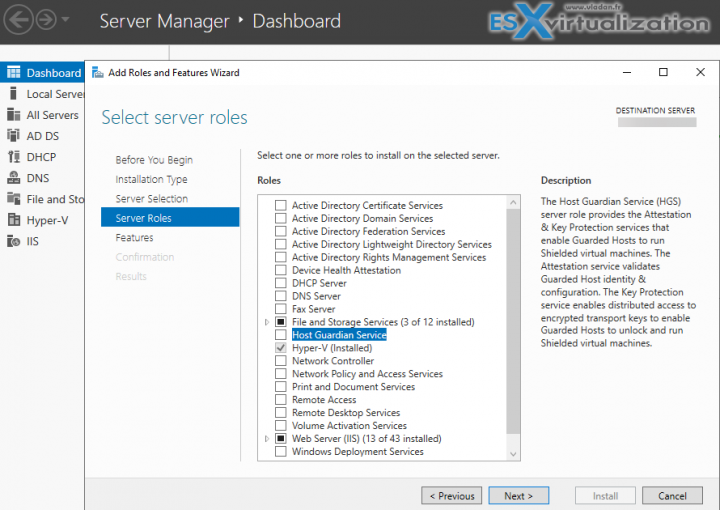The image size is (720, 510).
Task: Check Print and Document Services
Action: tap(281, 387)
